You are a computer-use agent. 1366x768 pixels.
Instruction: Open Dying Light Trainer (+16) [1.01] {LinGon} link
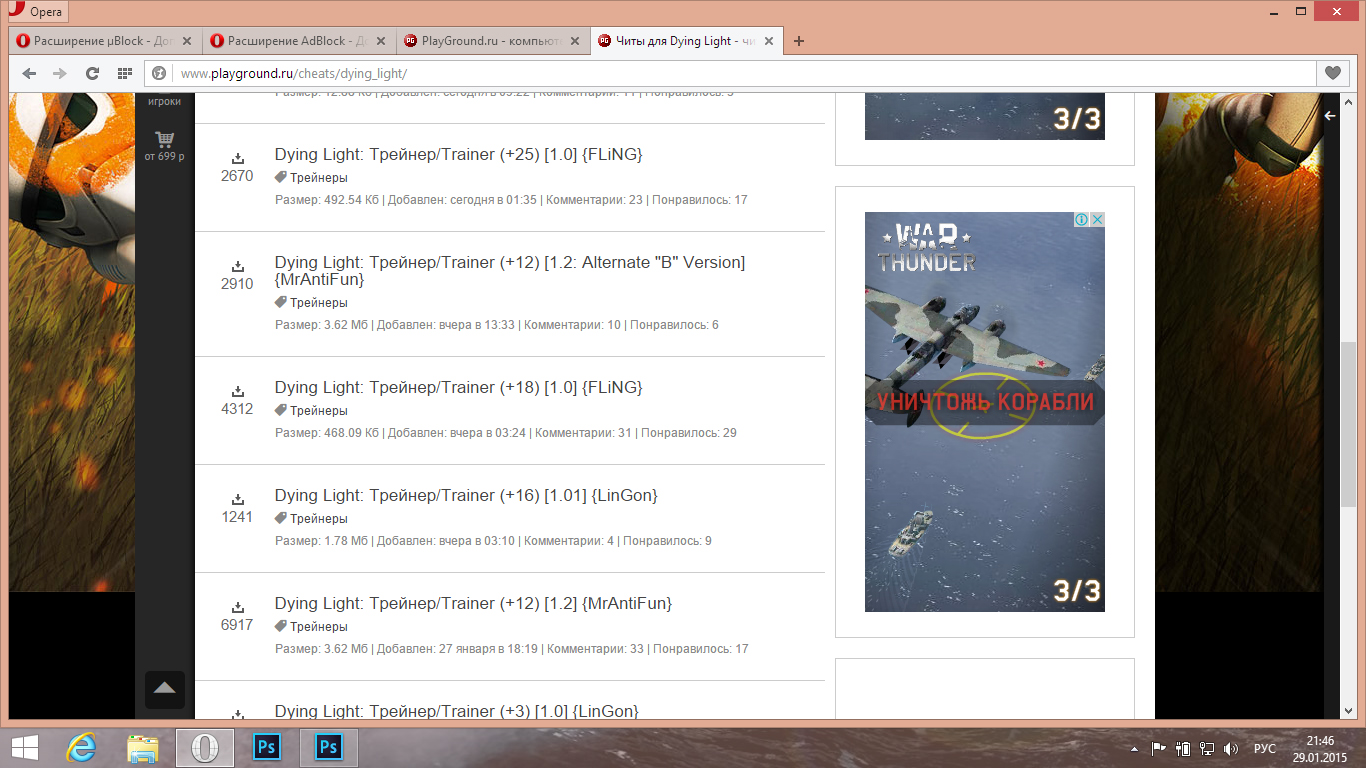click(466, 495)
